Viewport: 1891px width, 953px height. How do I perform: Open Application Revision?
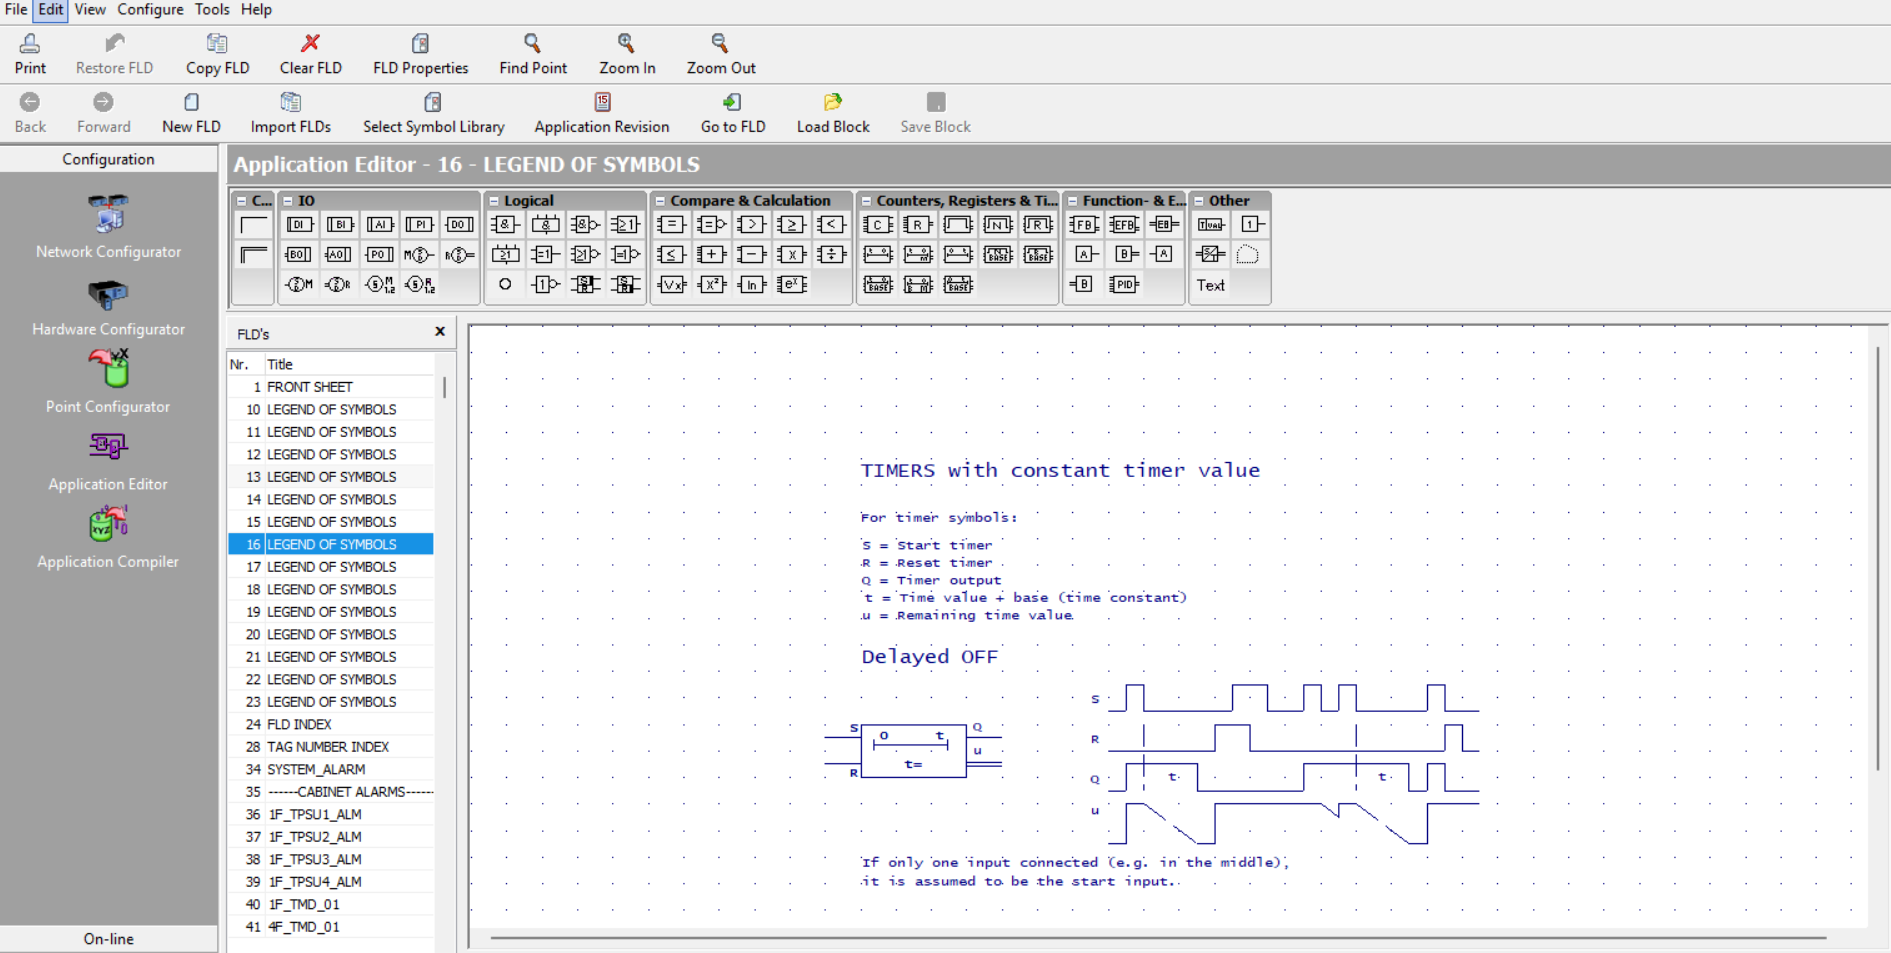[601, 113]
